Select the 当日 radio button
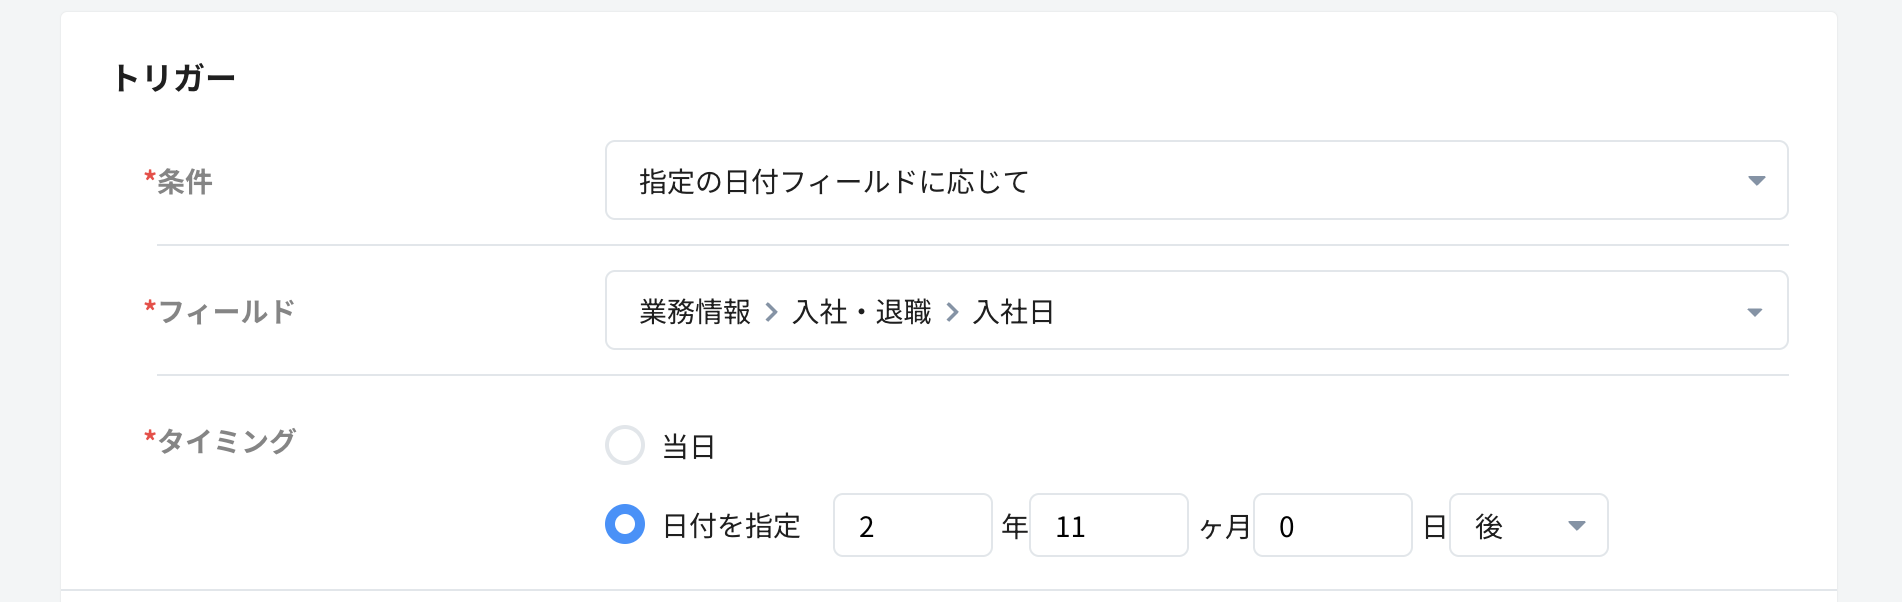1902x602 pixels. [625, 446]
